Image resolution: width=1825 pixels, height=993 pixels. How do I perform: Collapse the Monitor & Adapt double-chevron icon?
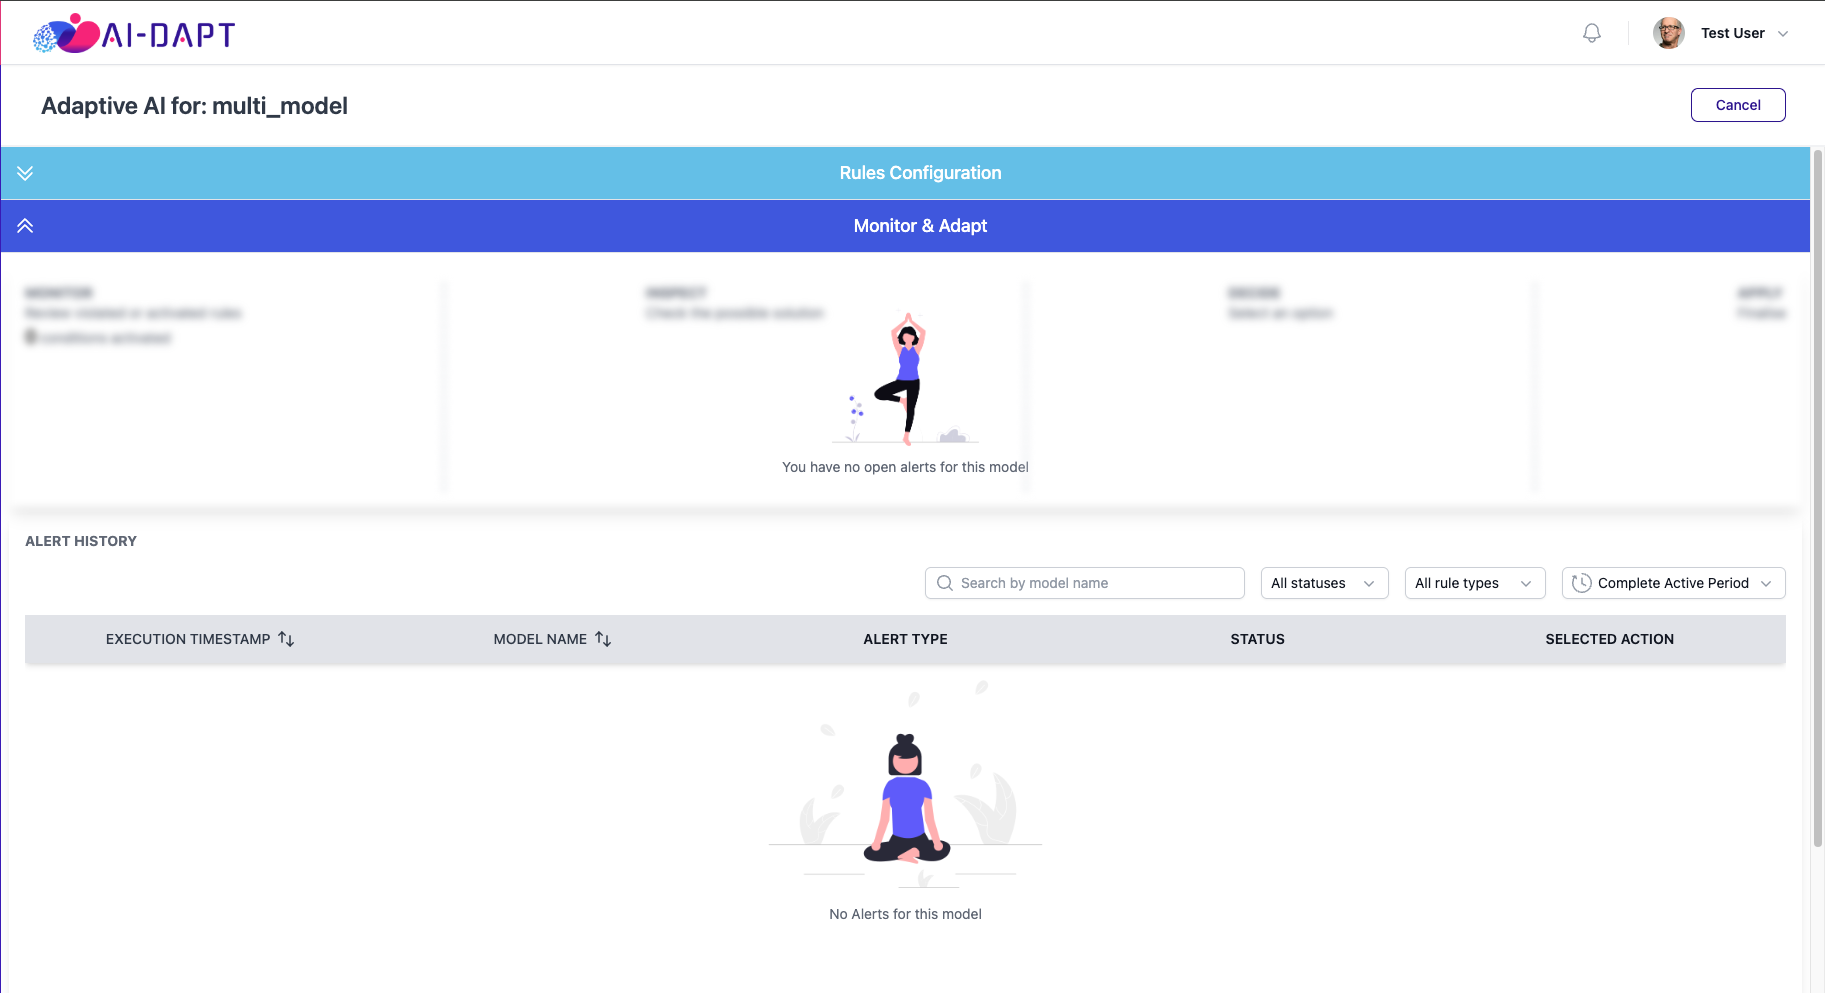[25, 226]
